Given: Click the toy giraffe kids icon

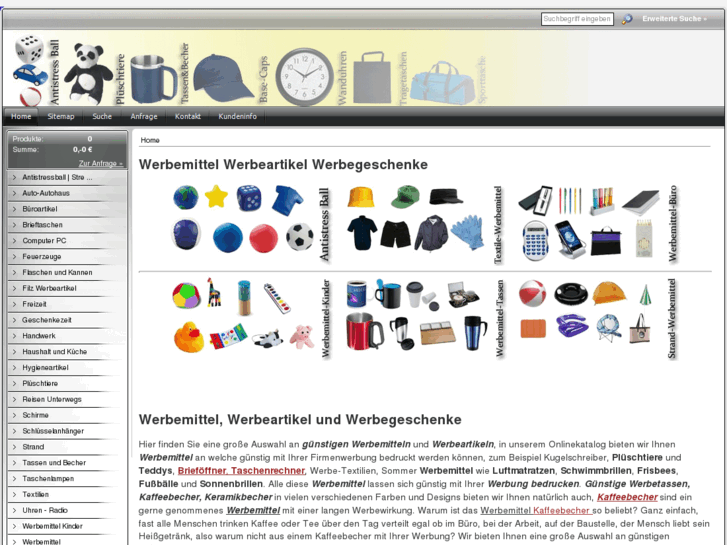Looking at the screenshot, I should click(213, 292).
